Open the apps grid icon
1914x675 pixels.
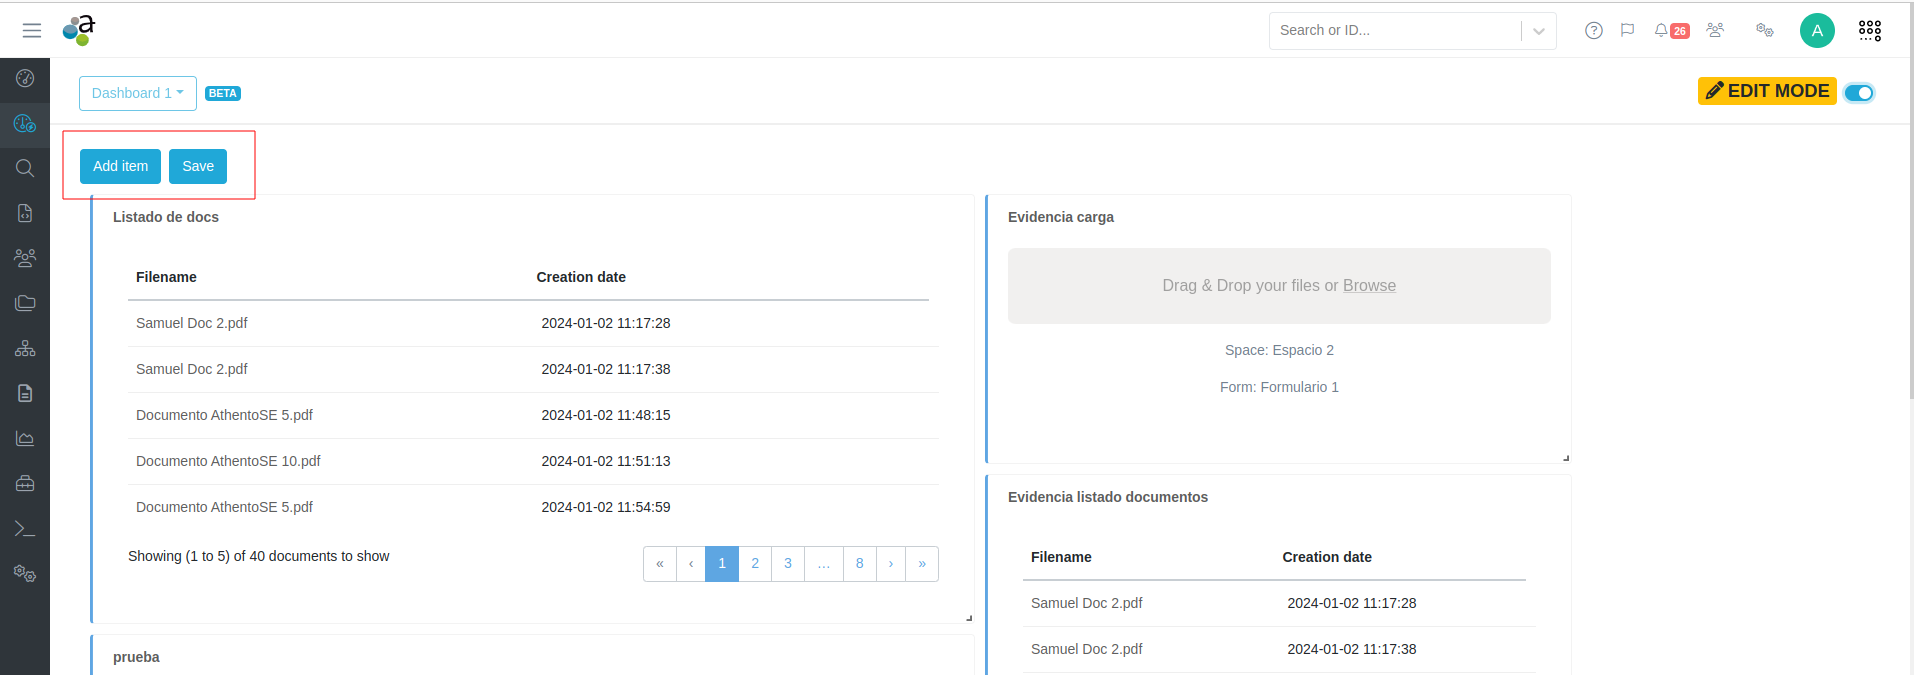click(1869, 31)
